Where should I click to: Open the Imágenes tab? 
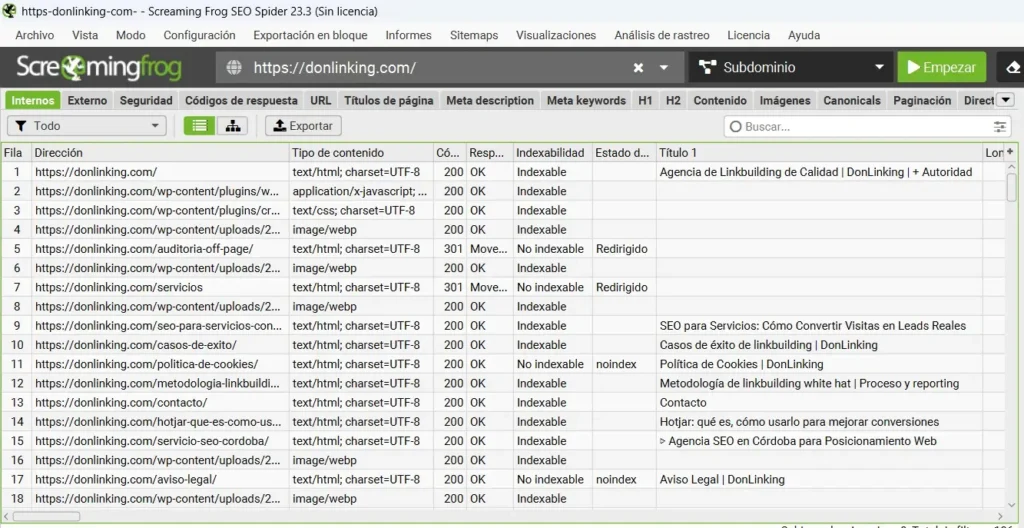[785, 101]
